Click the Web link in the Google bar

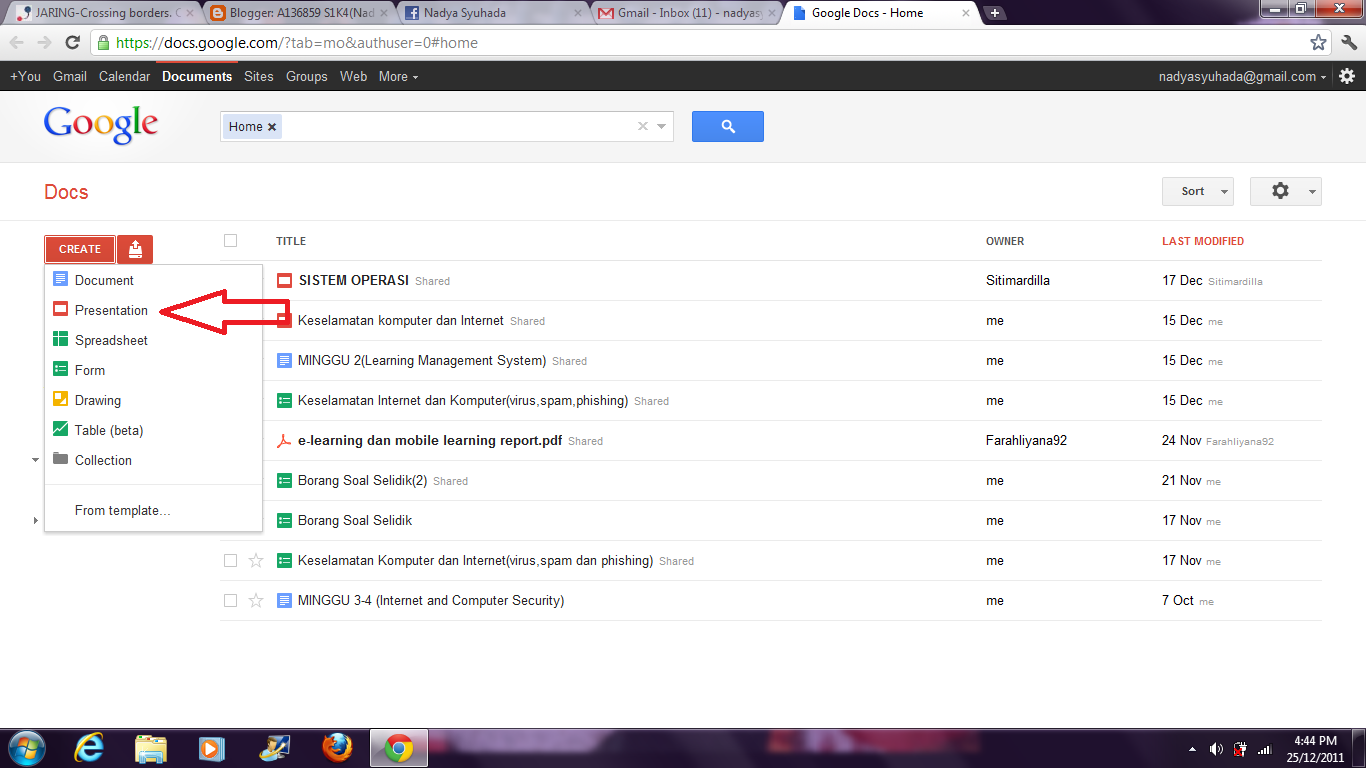(x=353, y=76)
